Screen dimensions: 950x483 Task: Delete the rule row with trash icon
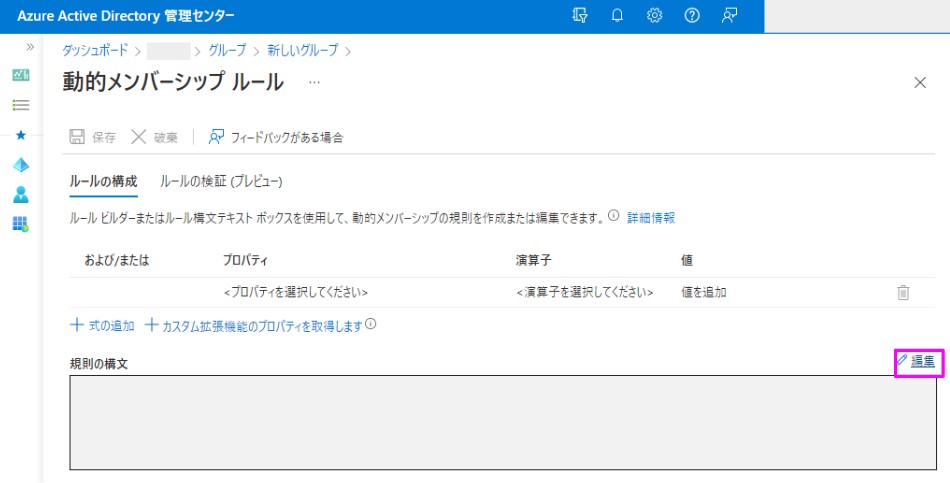click(903, 292)
